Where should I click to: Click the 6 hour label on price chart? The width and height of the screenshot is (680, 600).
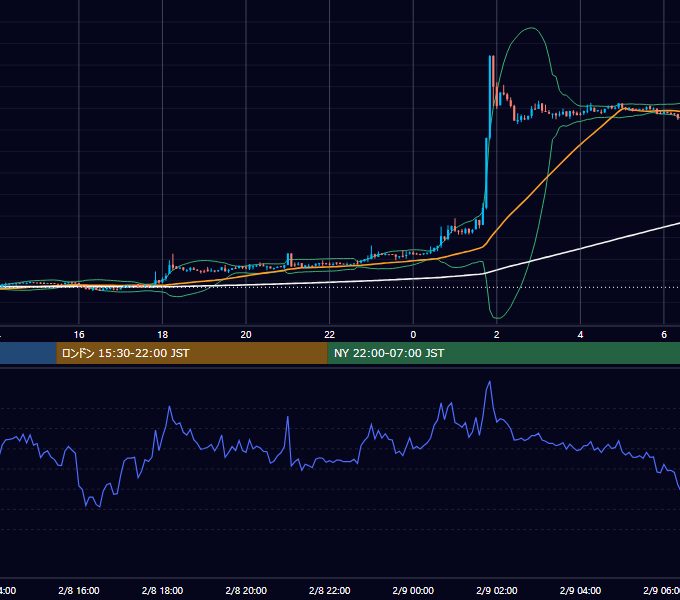(x=664, y=335)
